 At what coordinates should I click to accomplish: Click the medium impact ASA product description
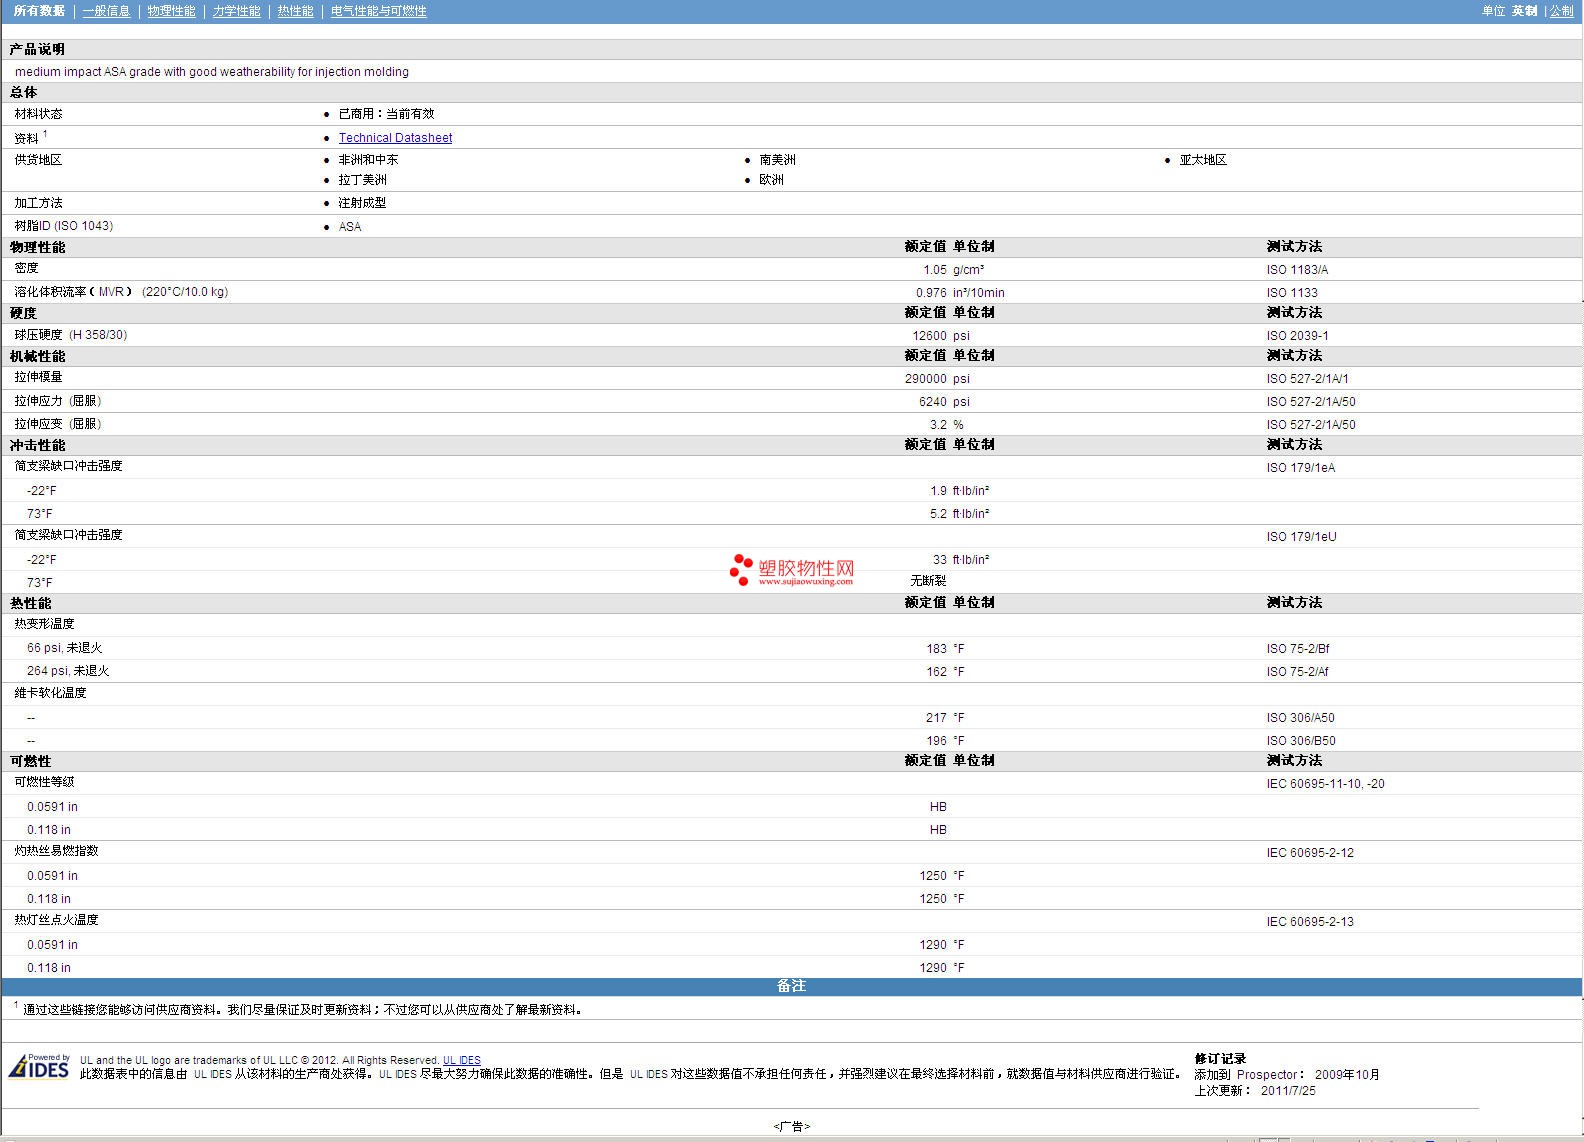tap(212, 72)
